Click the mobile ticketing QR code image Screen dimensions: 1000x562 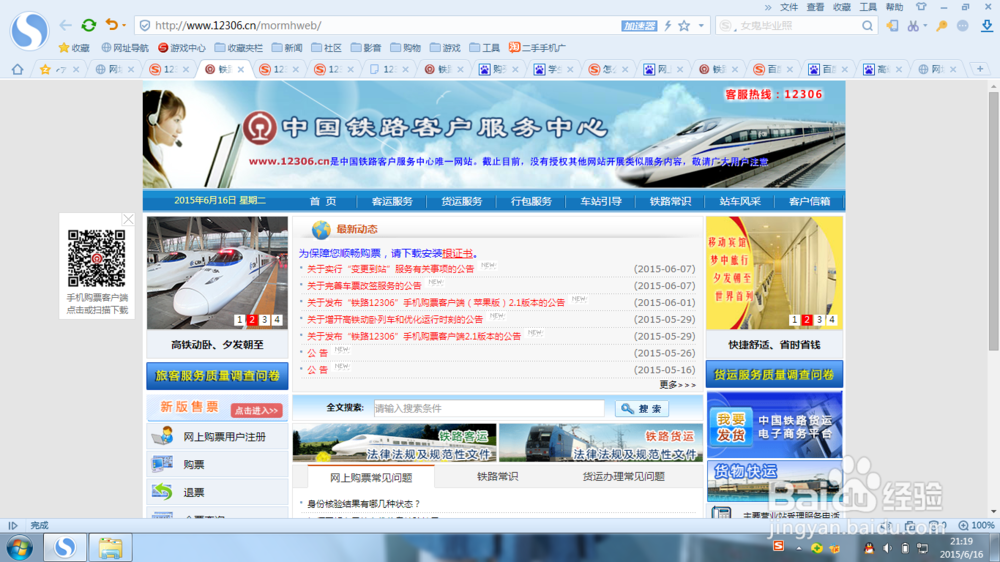pyautogui.click(x=97, y=258)
